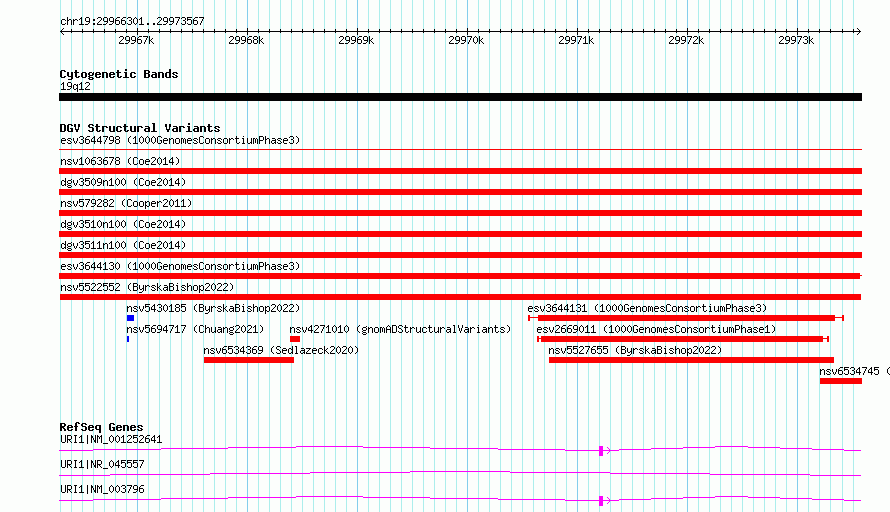Click the 29968k ruler tick label
The width and height of the screenshot is (890, 512).
tap(246, 40)
